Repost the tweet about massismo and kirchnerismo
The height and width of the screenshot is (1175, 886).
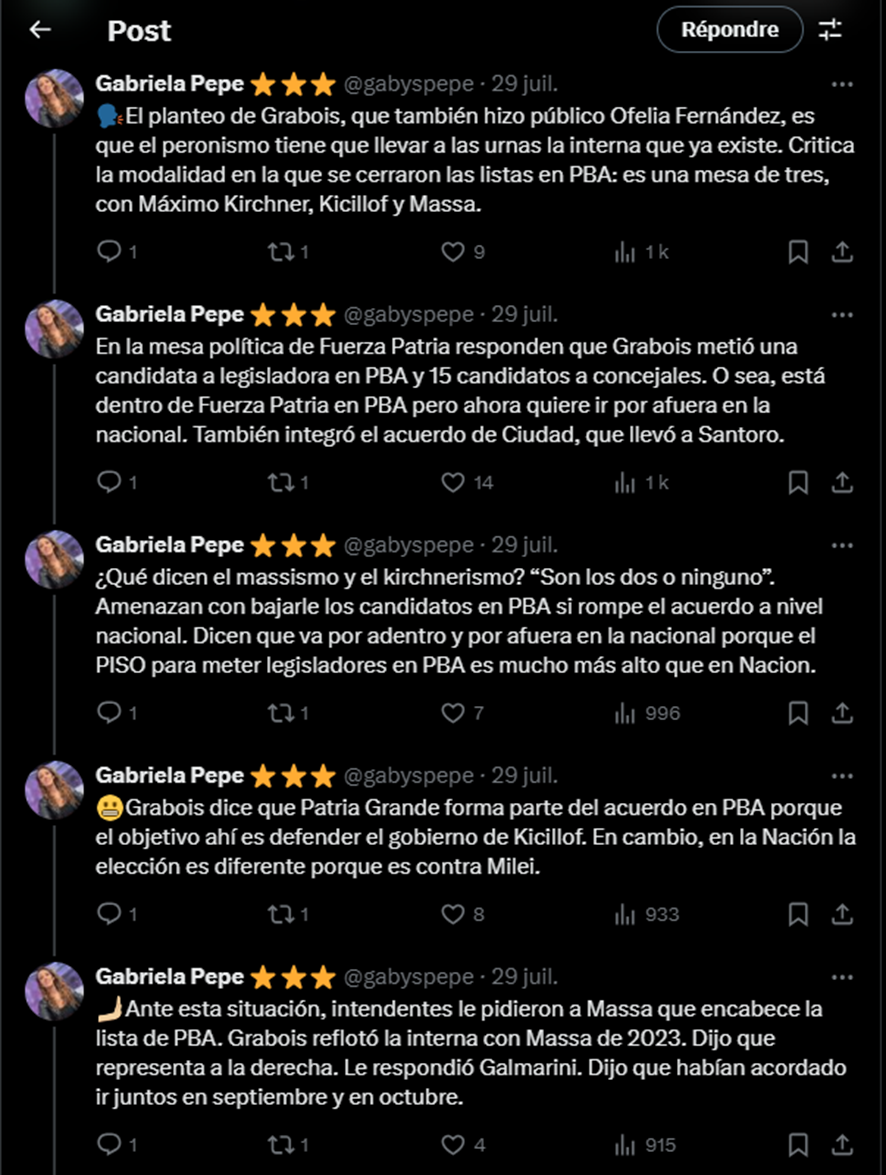click(x=281, y=713)
